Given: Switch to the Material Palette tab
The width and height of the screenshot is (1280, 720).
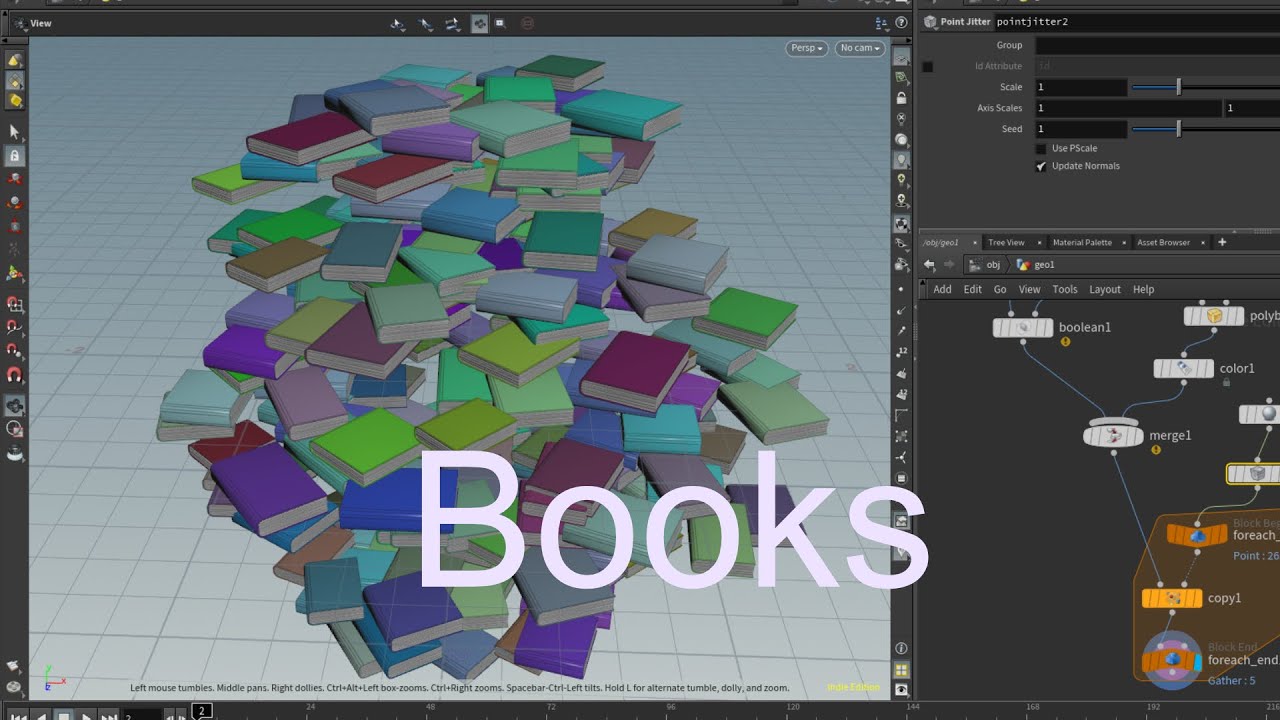Looking at the screenshot, I should pos(1082,242).
